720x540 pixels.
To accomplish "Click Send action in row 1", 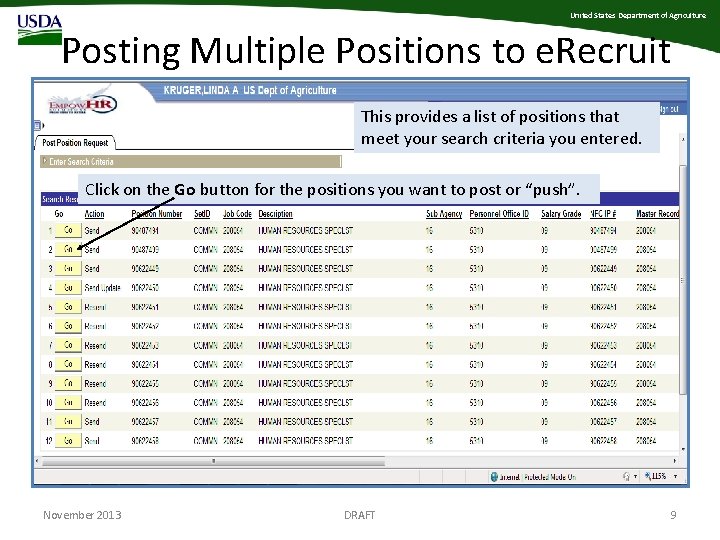I will (x=92, y=231).
